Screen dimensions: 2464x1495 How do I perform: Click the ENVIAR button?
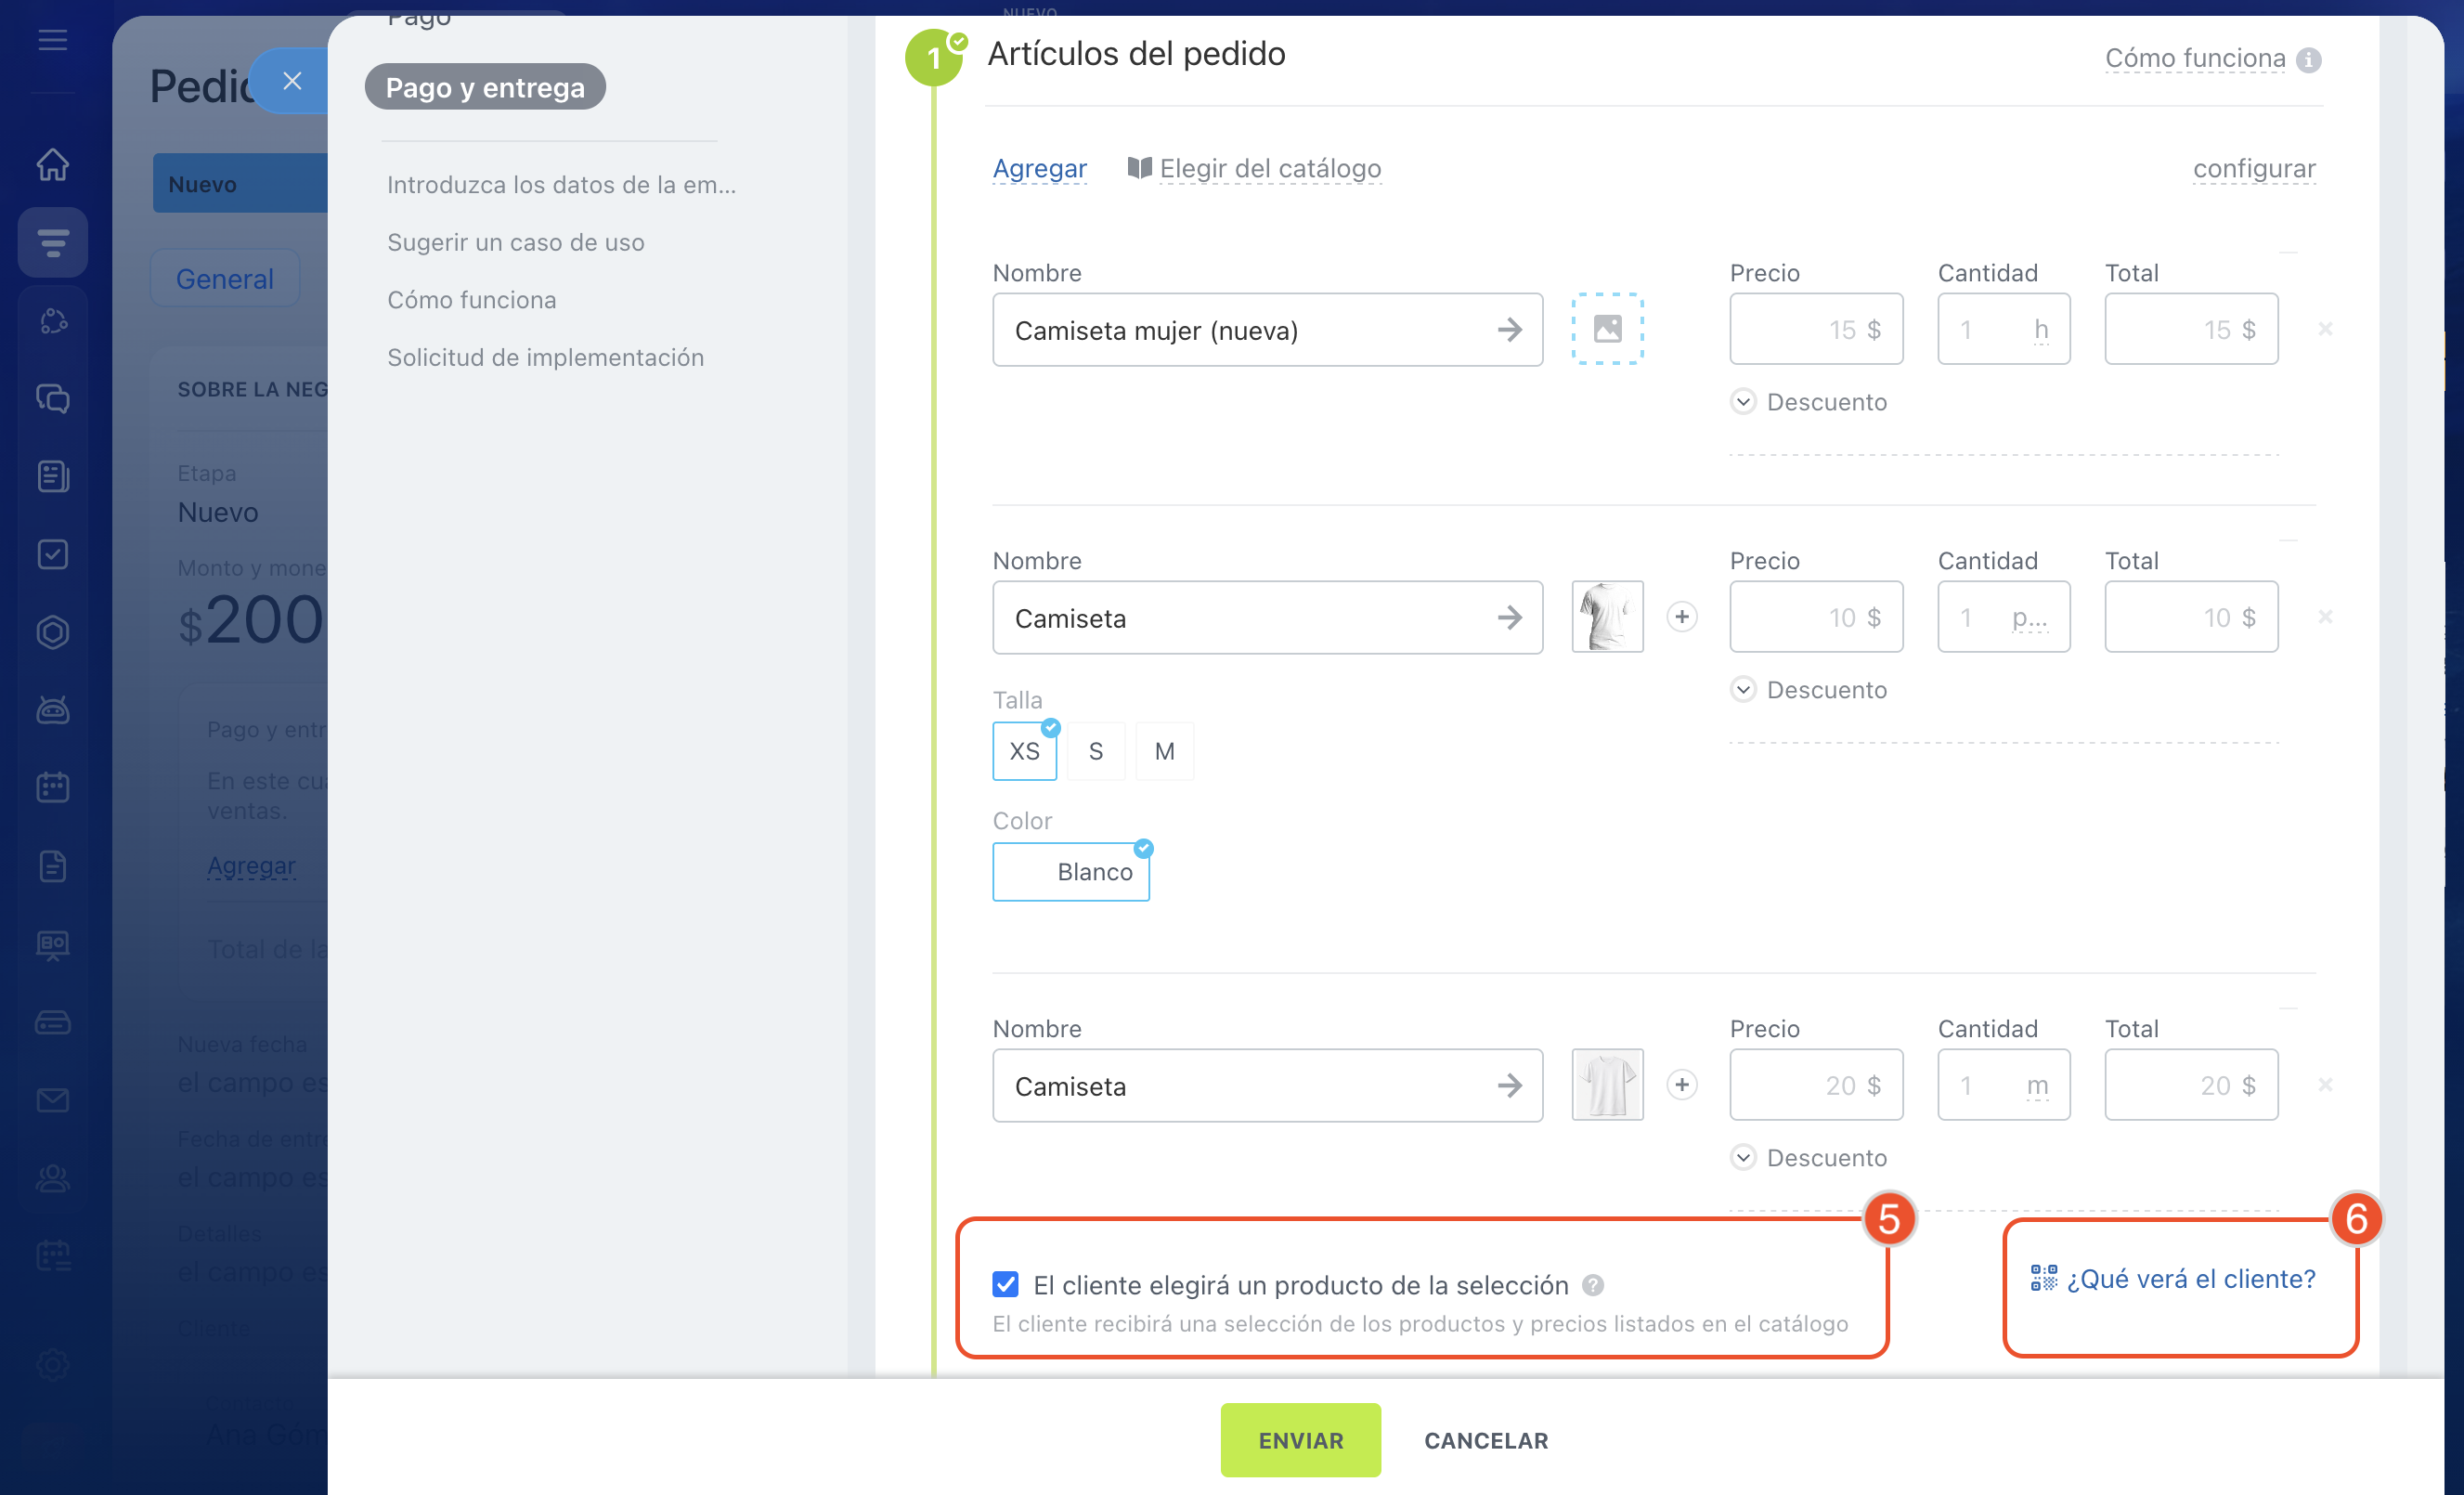(1300, 1440)
